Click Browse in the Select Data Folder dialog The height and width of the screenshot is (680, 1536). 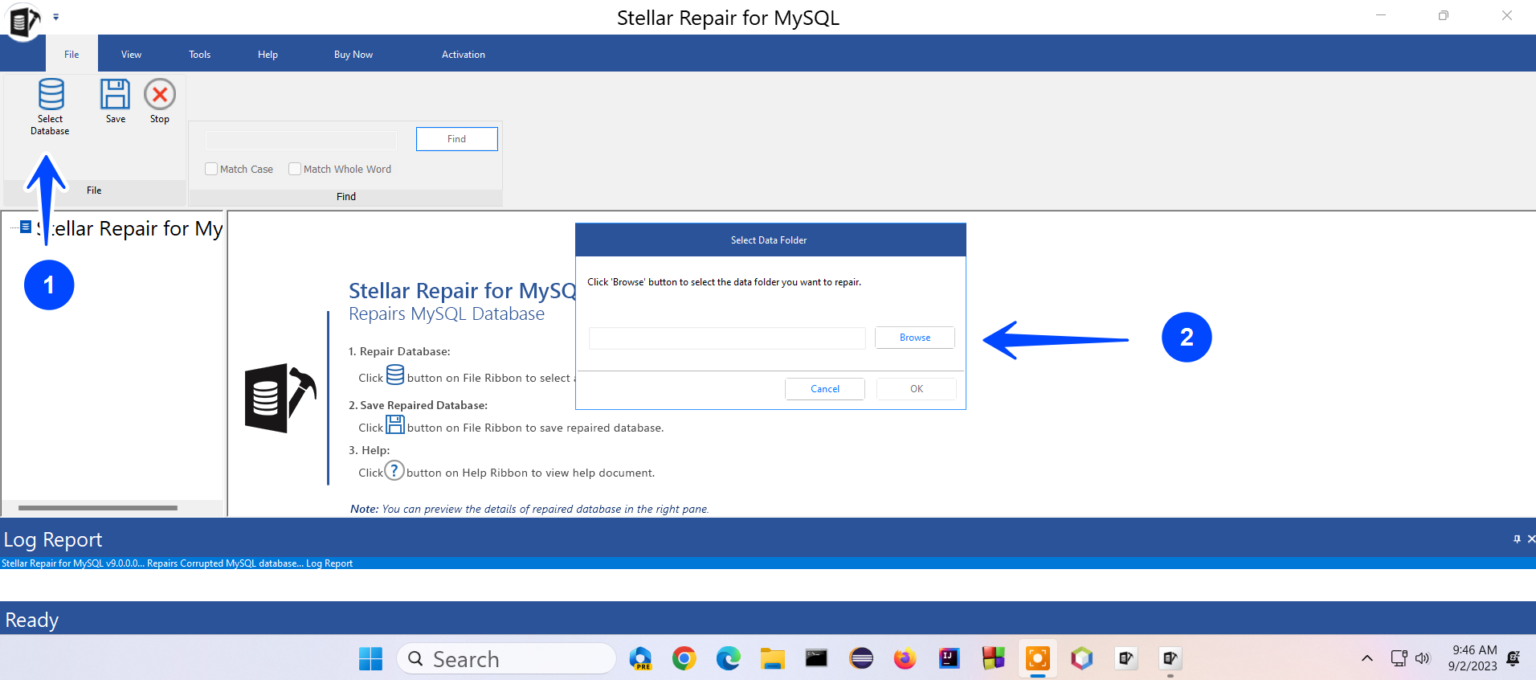(914, 337)
